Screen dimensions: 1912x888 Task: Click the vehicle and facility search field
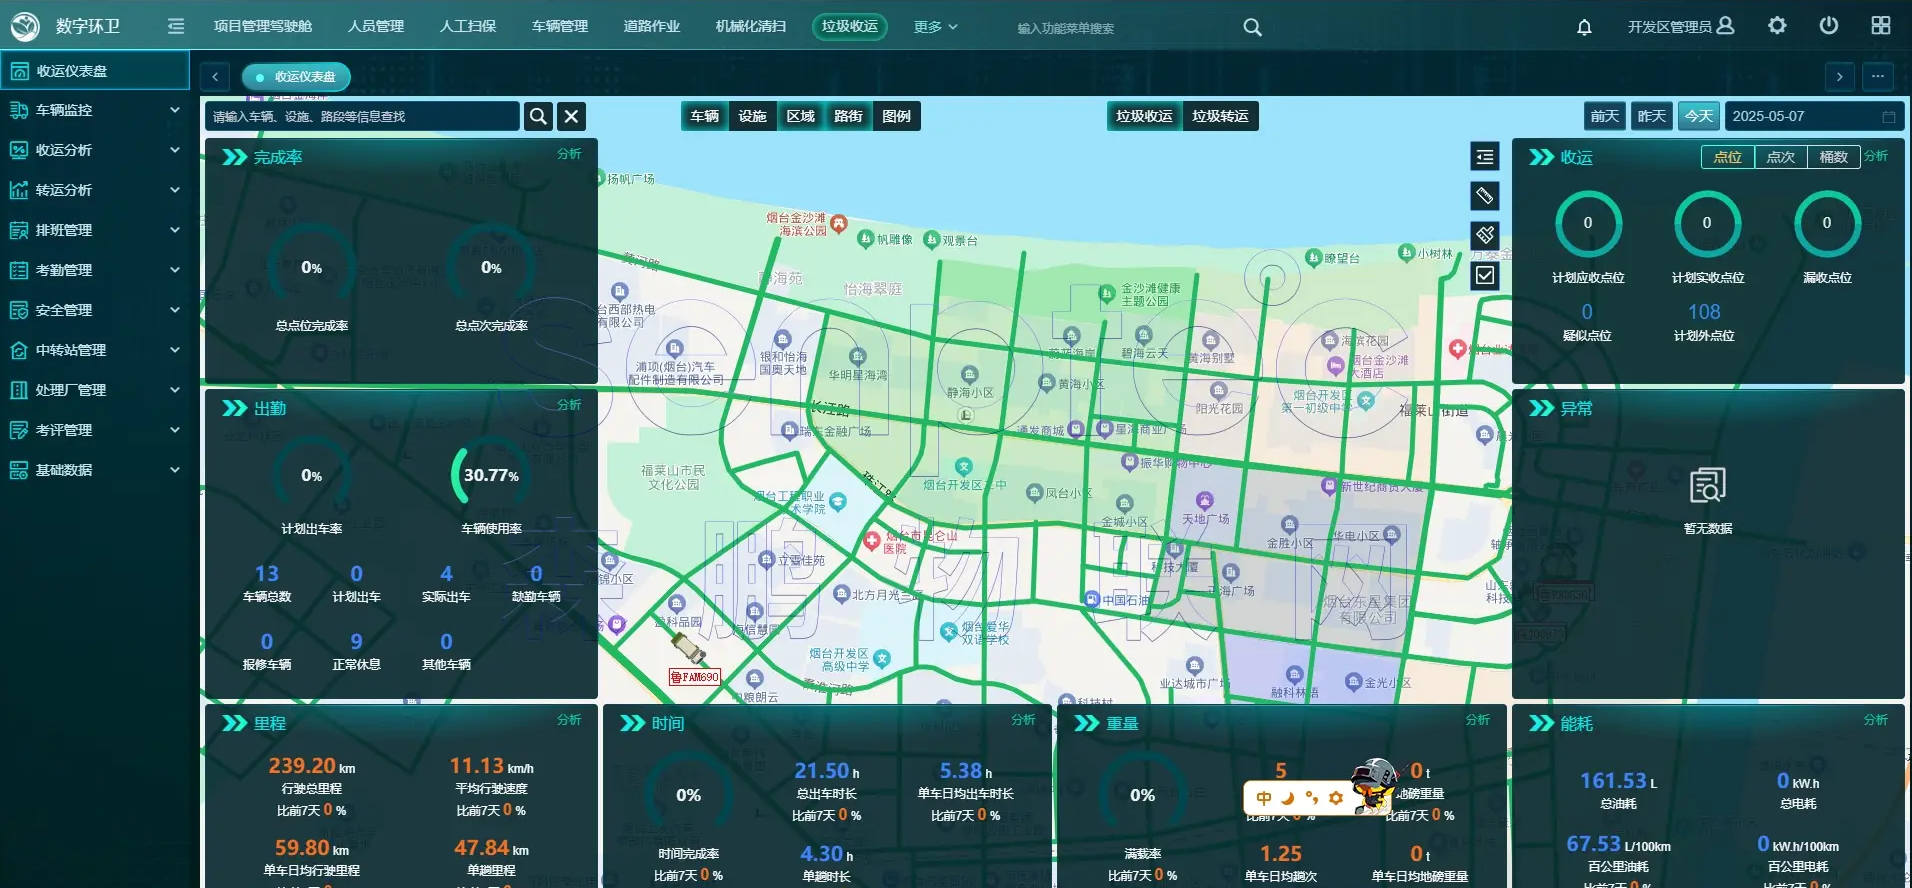point(362,117)
